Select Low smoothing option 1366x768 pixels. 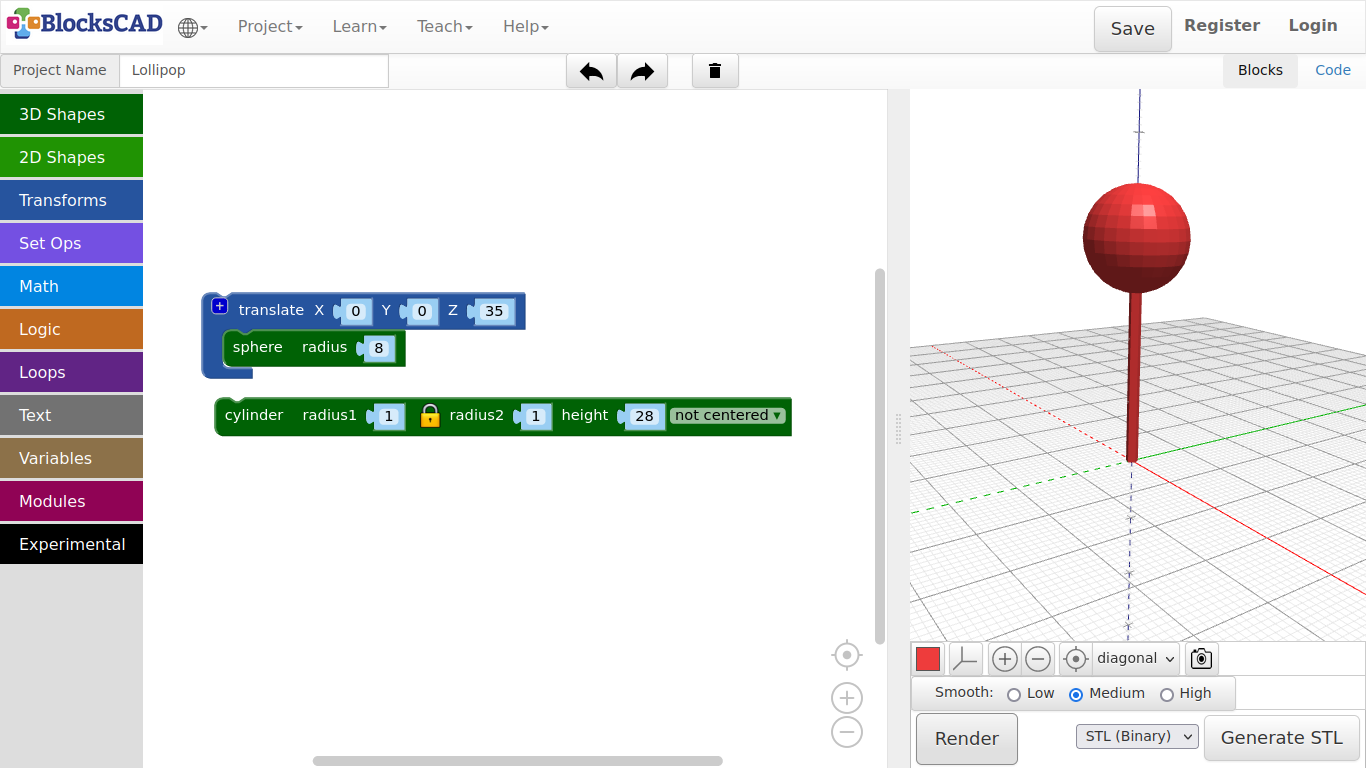coord(1014,694)
